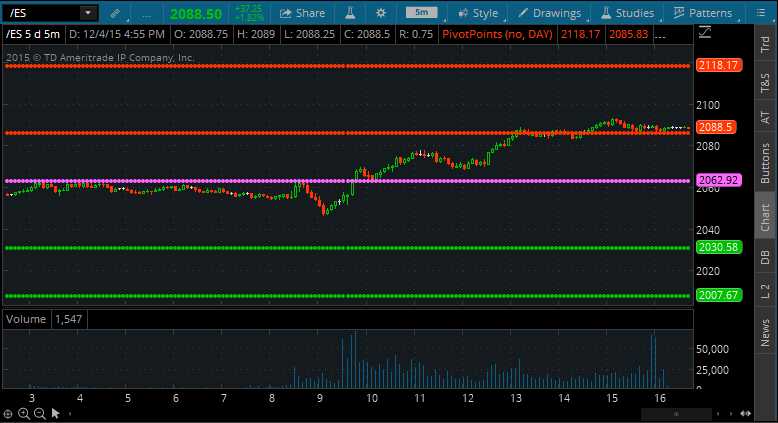
Task: Click the Studies button
Action: click(626, 13)
